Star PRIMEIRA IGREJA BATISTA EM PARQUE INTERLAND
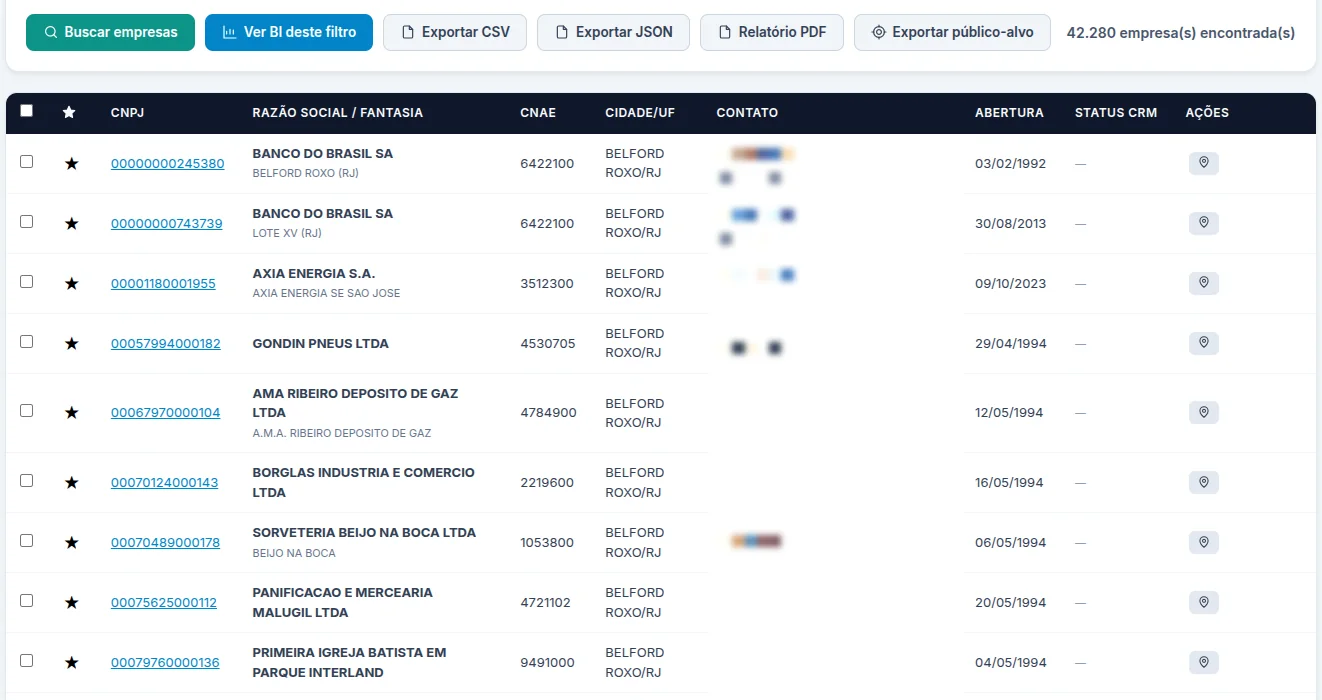Screen dimensions: 1322x700 coord(71,662)
